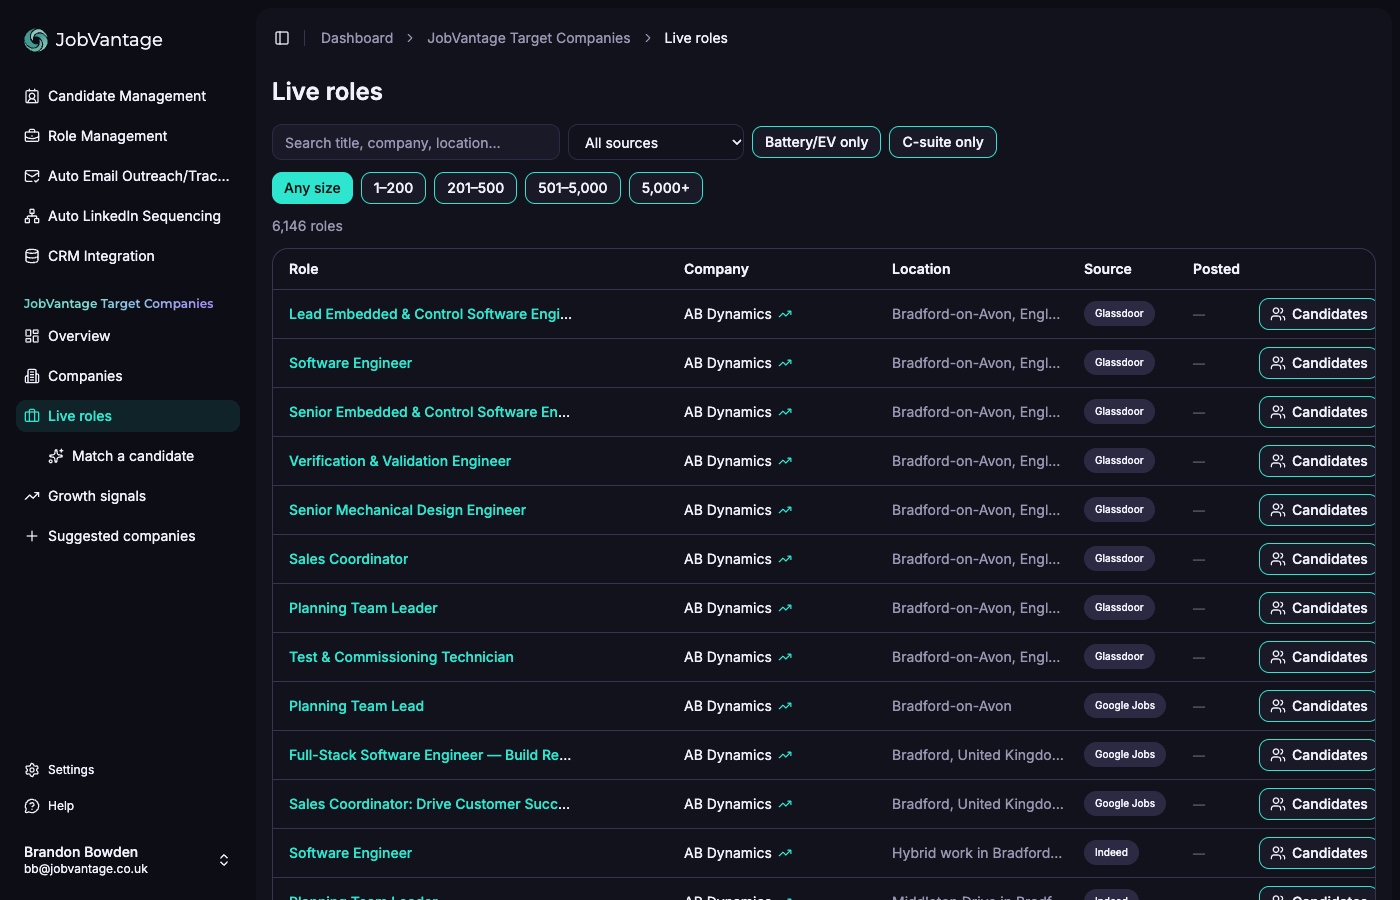Select Live roles in sidebar
Image resolution: width=1400 pixels, height=900 pixels.
(x=128, y=416)
